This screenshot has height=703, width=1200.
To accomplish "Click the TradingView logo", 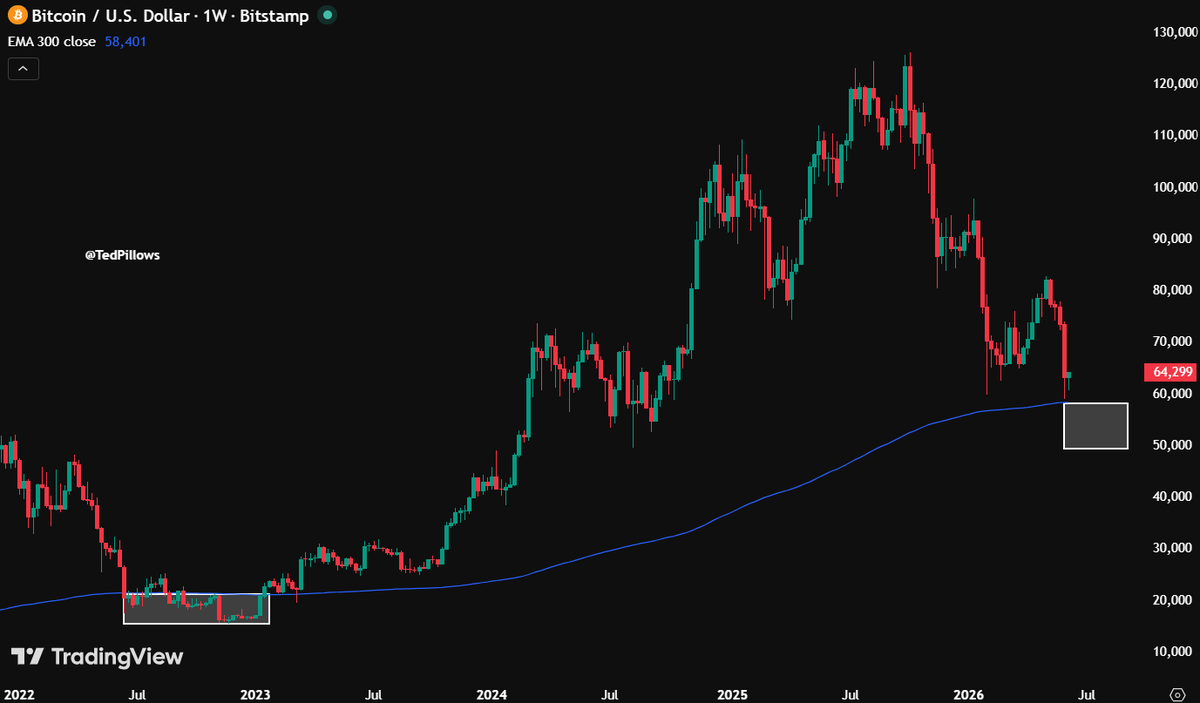I will coord(97,657).
